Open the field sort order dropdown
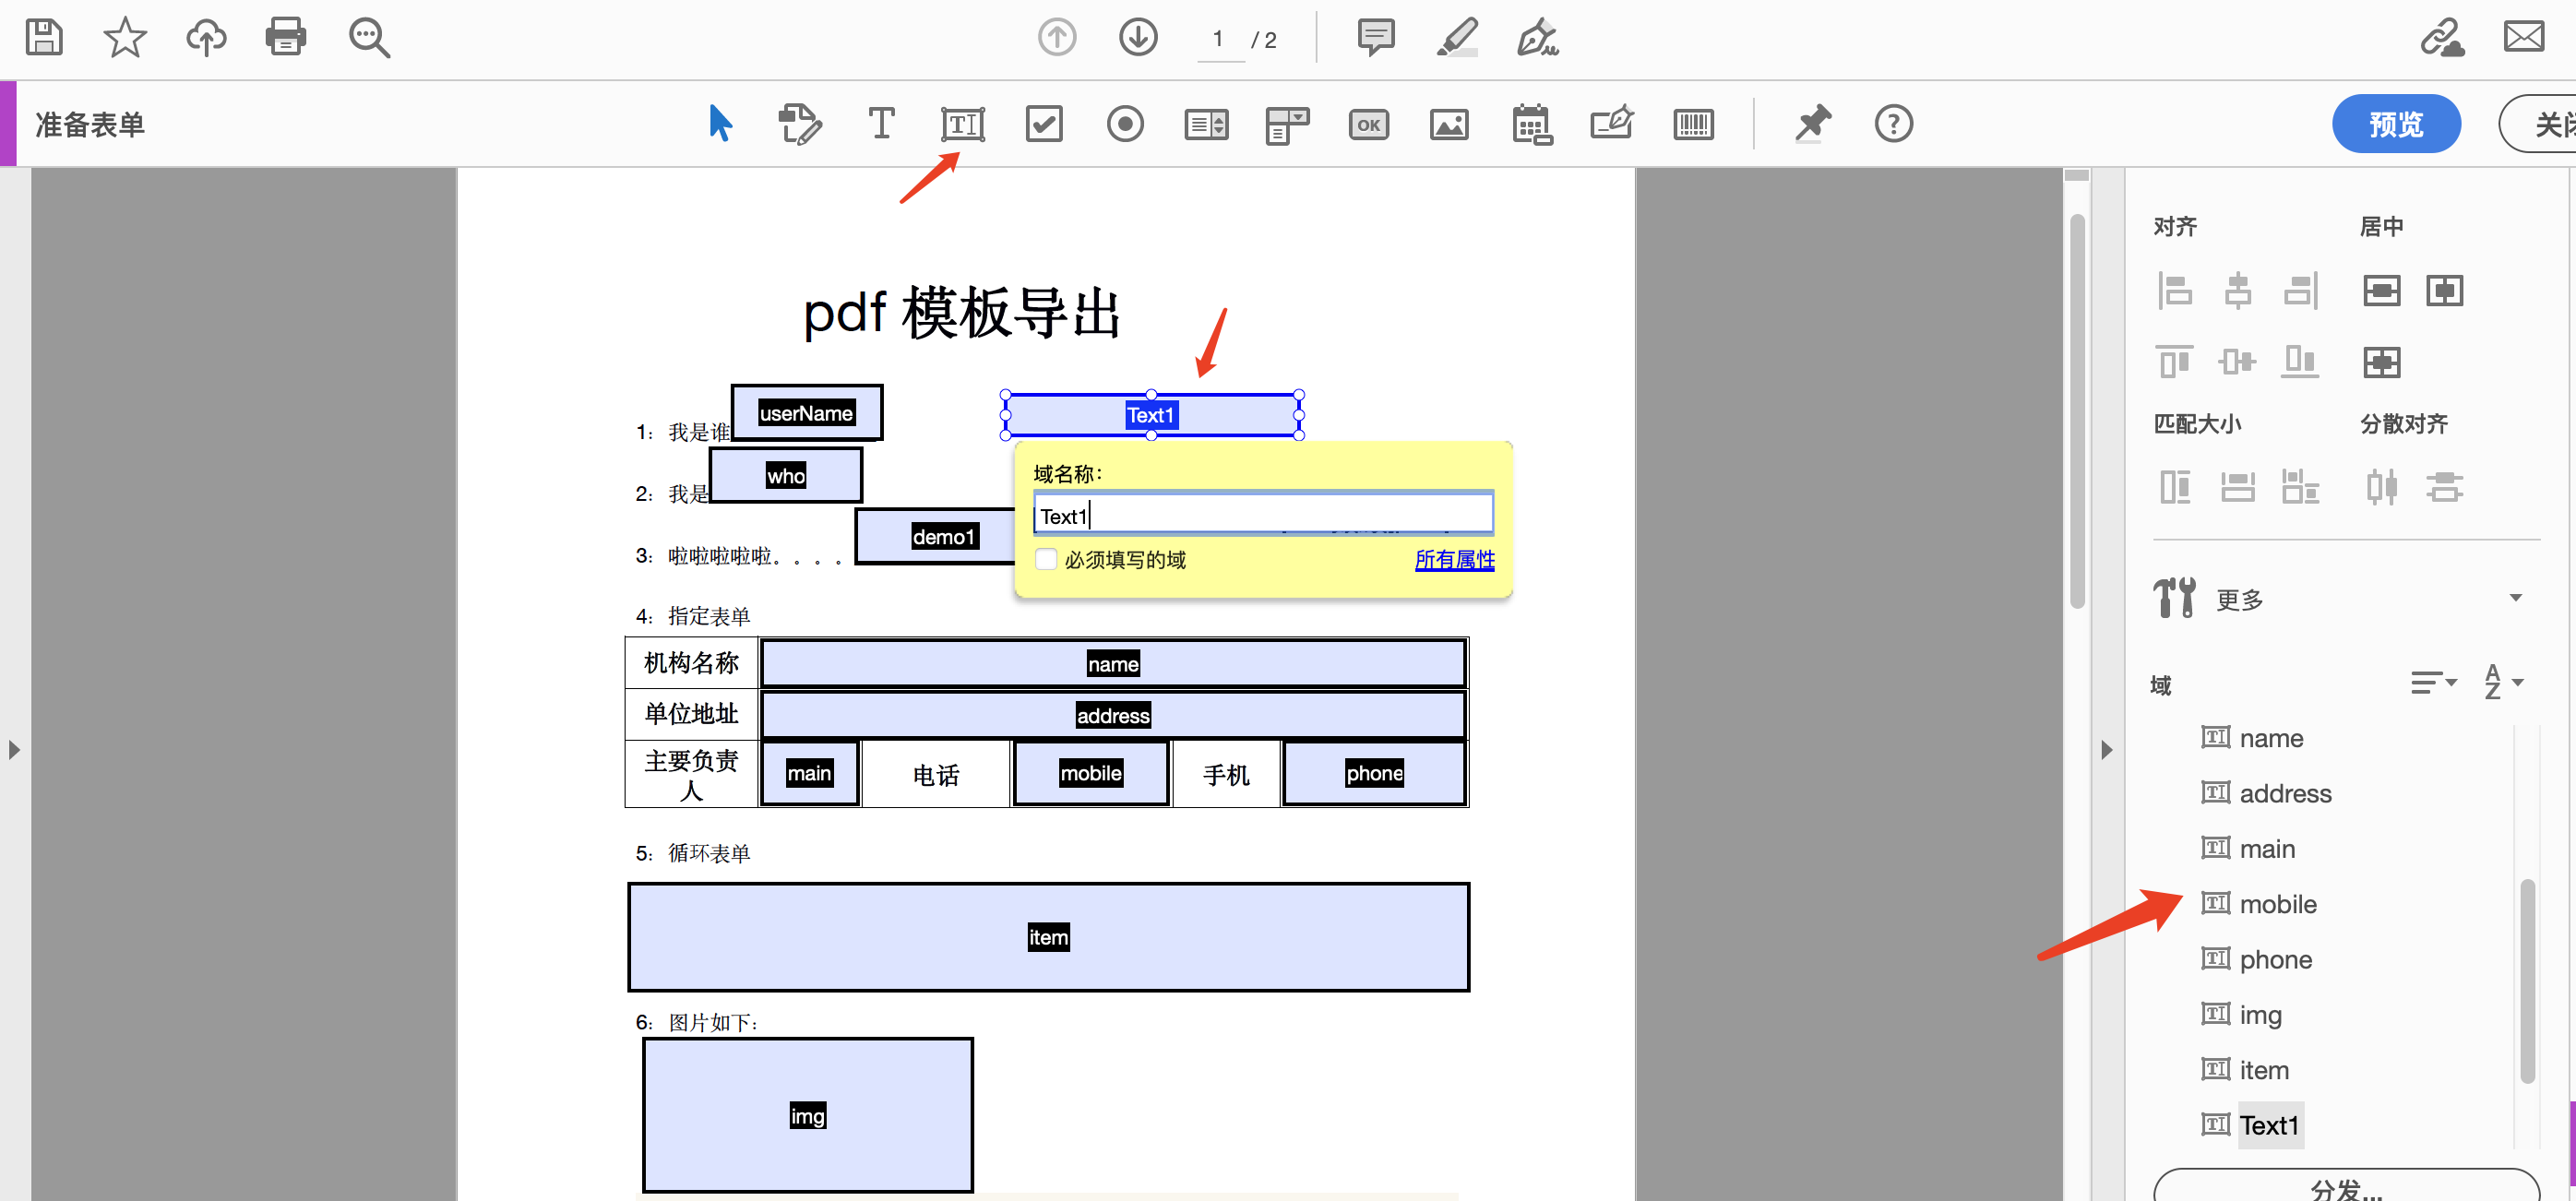 pyautogui.click(x=2432, y=682)
